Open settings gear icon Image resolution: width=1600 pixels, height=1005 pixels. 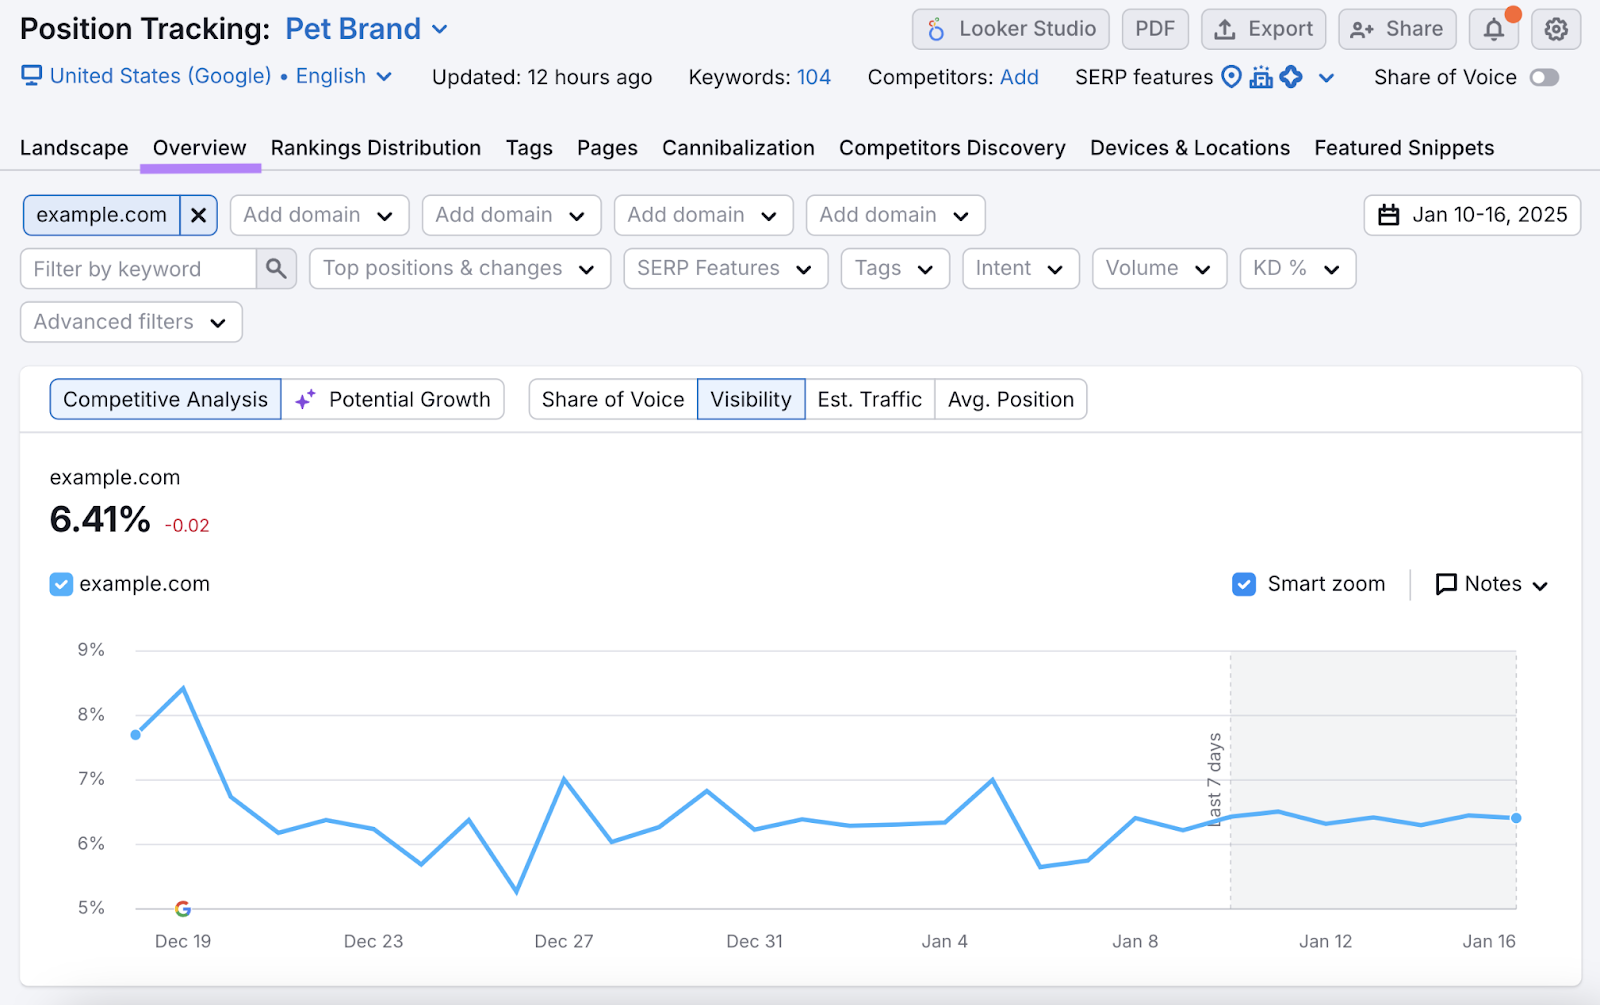(1556, 29)
